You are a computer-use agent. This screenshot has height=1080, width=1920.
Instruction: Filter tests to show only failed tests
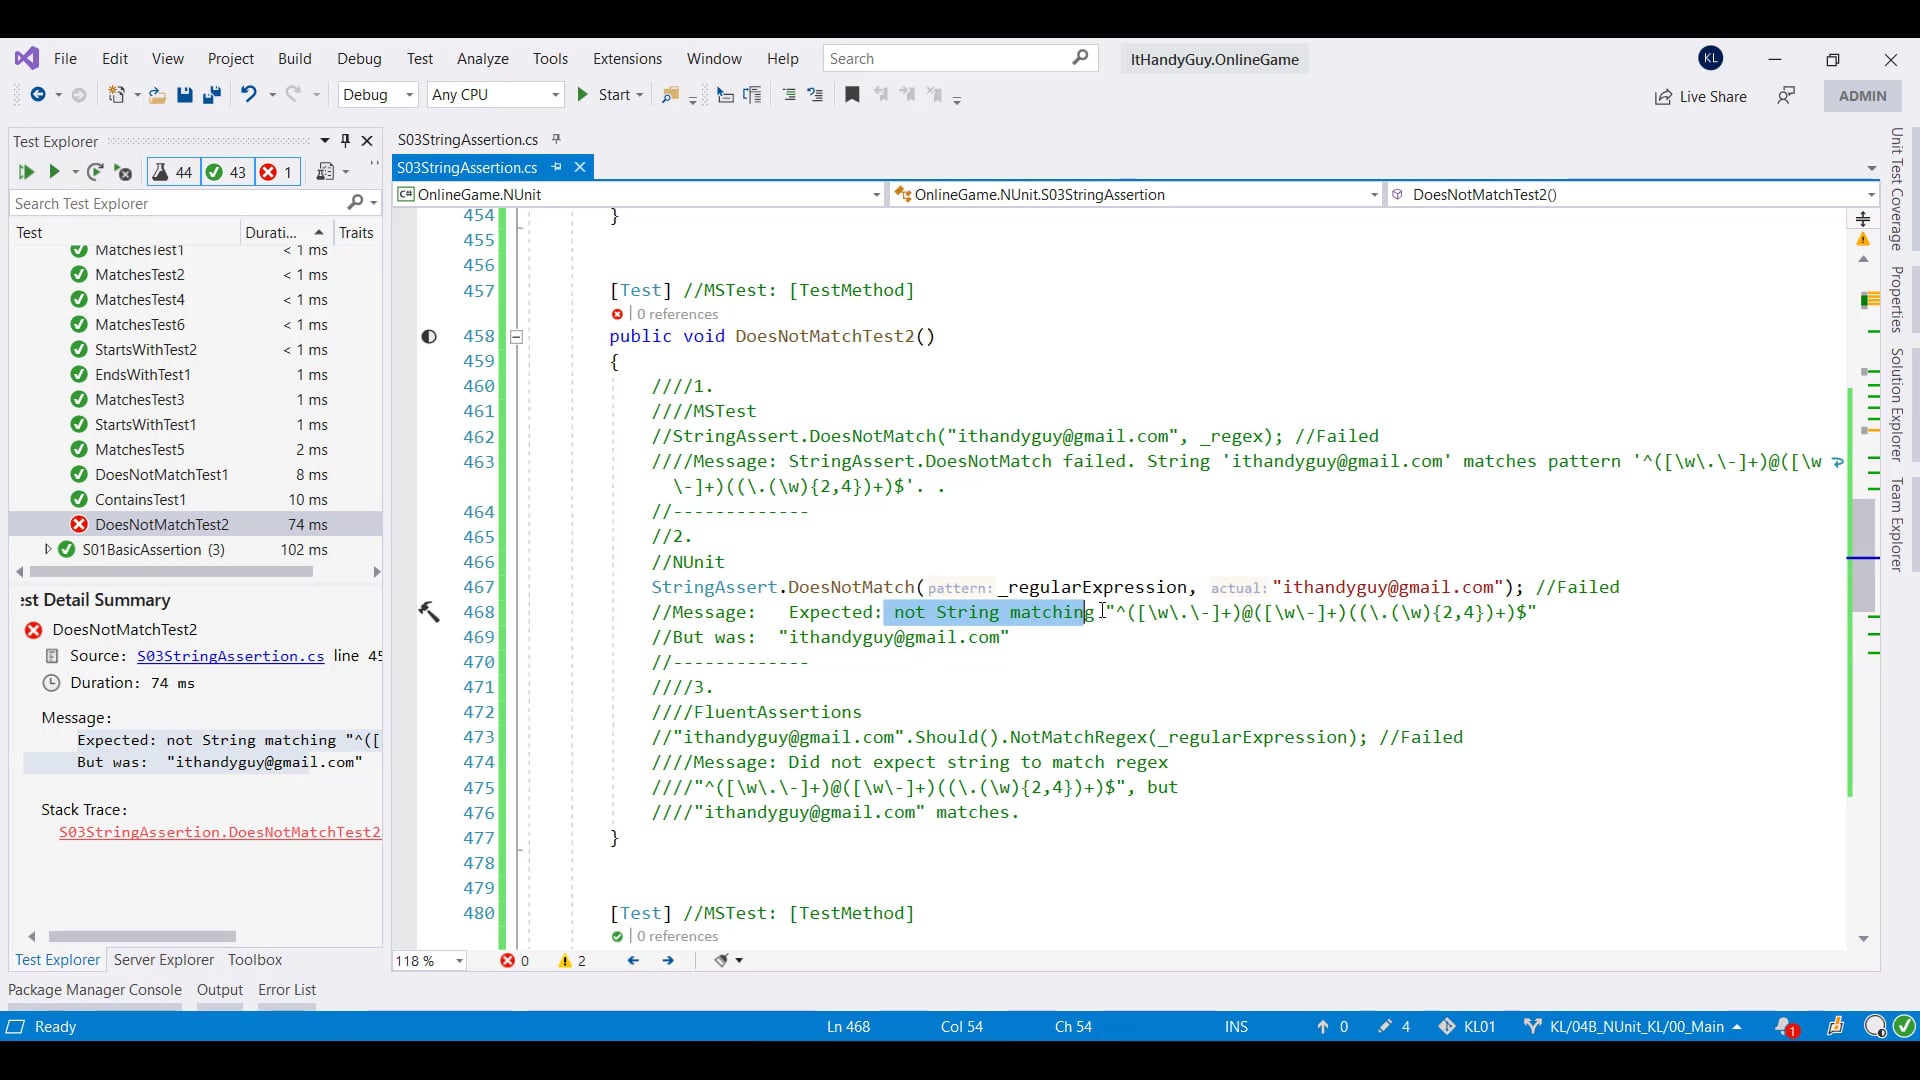point(277,172)
